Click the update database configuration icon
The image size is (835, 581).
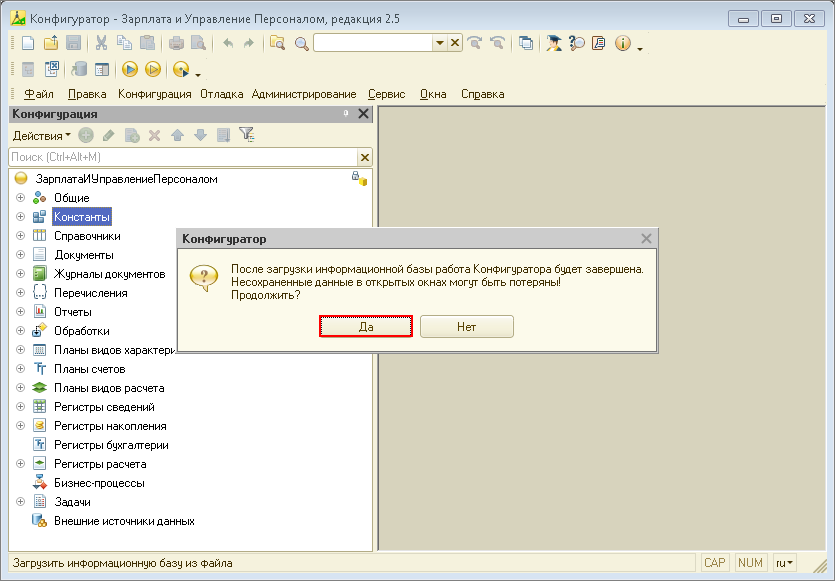[x=79, y=69]
